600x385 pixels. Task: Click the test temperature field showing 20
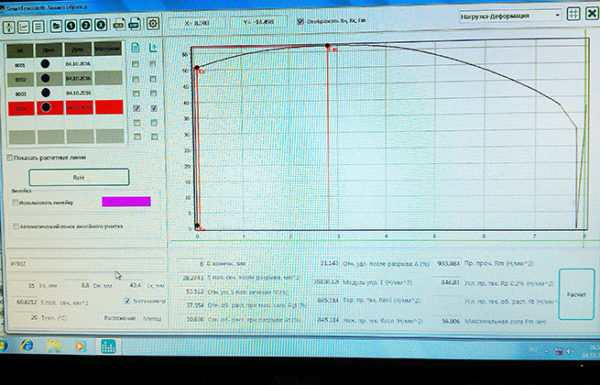click(24, 317)
